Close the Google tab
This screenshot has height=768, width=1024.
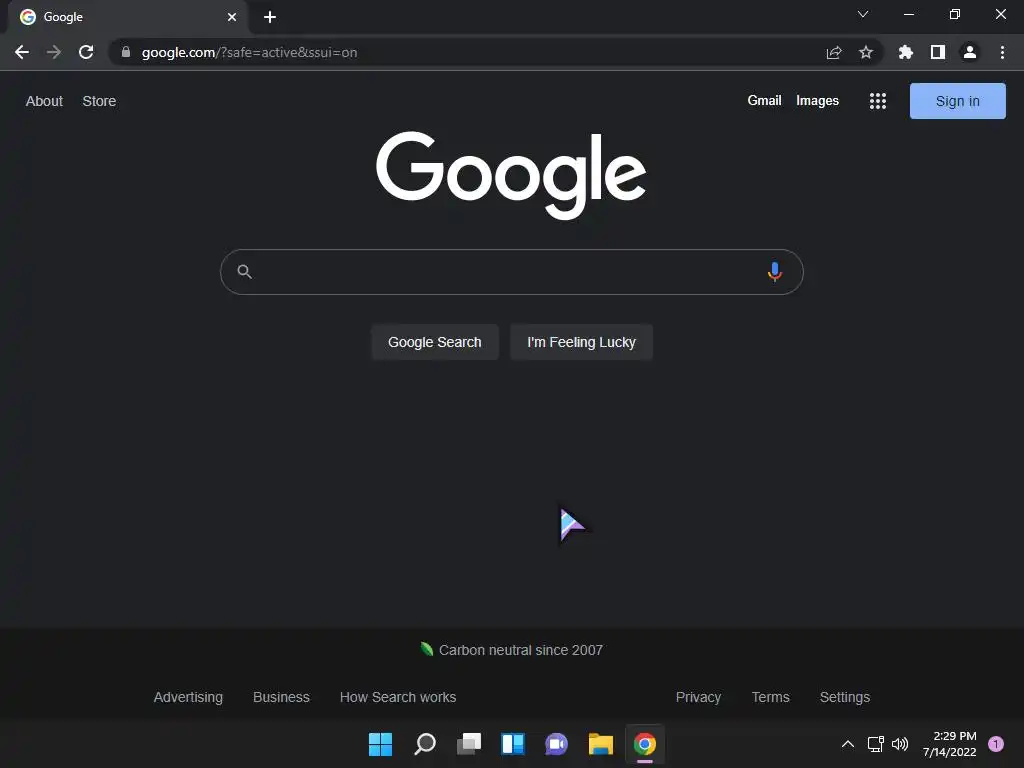pyautogui.click(x=232, y=17)
